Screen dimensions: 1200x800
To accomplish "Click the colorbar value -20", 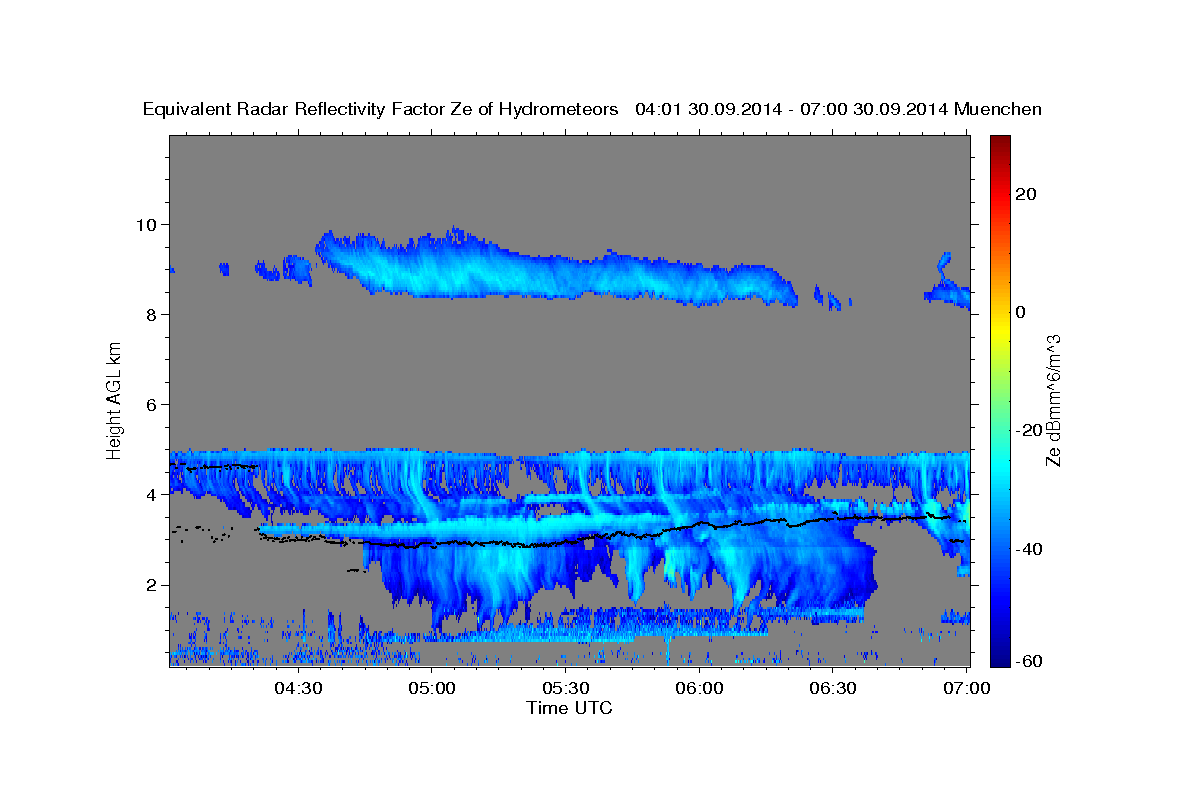I will (1027, 430).
